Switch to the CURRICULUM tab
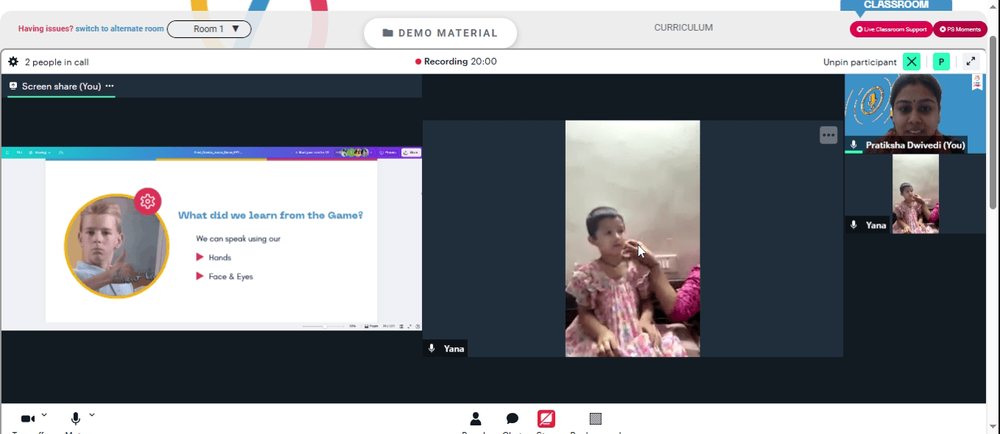The image size is (1000, 434). click(683, 27)
